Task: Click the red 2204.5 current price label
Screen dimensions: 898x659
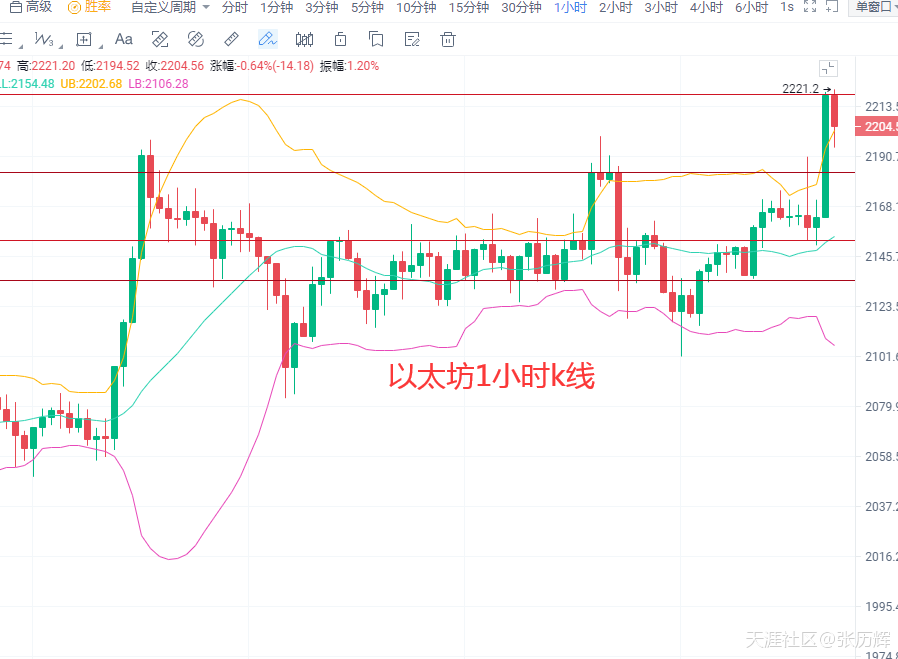Action: tap(877, 127)
